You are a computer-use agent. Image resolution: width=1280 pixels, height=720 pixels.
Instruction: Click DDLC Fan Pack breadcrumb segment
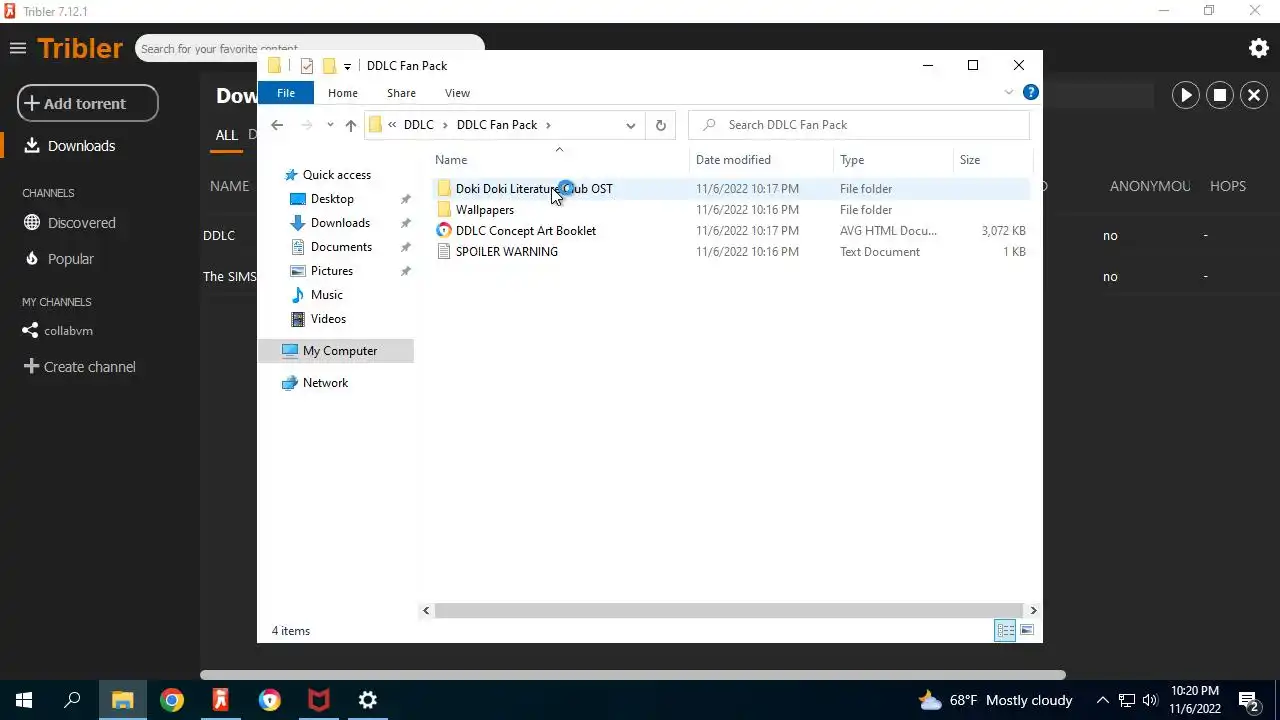[497, 125]
